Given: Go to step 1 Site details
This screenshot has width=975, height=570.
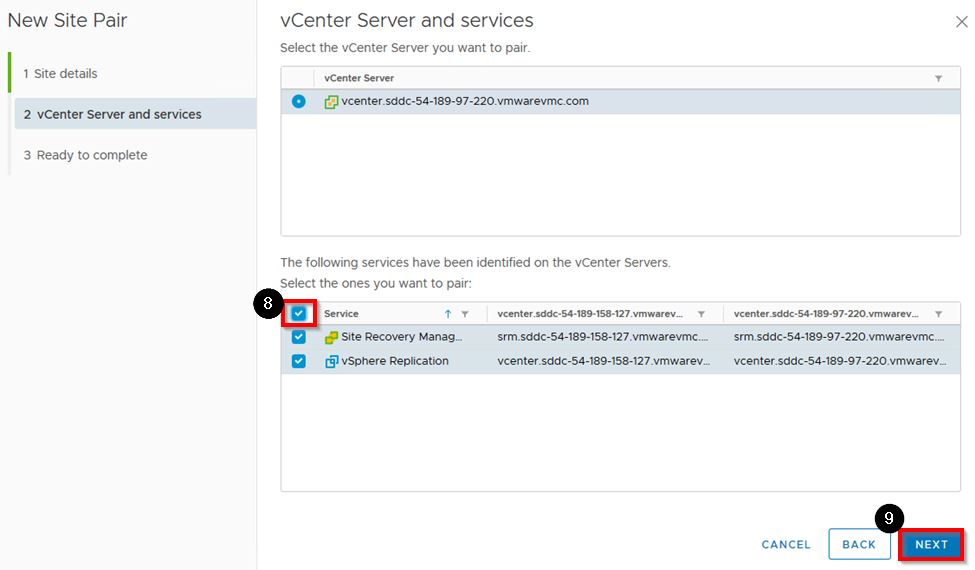Looking at the screenshot, I should coord(66,74).
